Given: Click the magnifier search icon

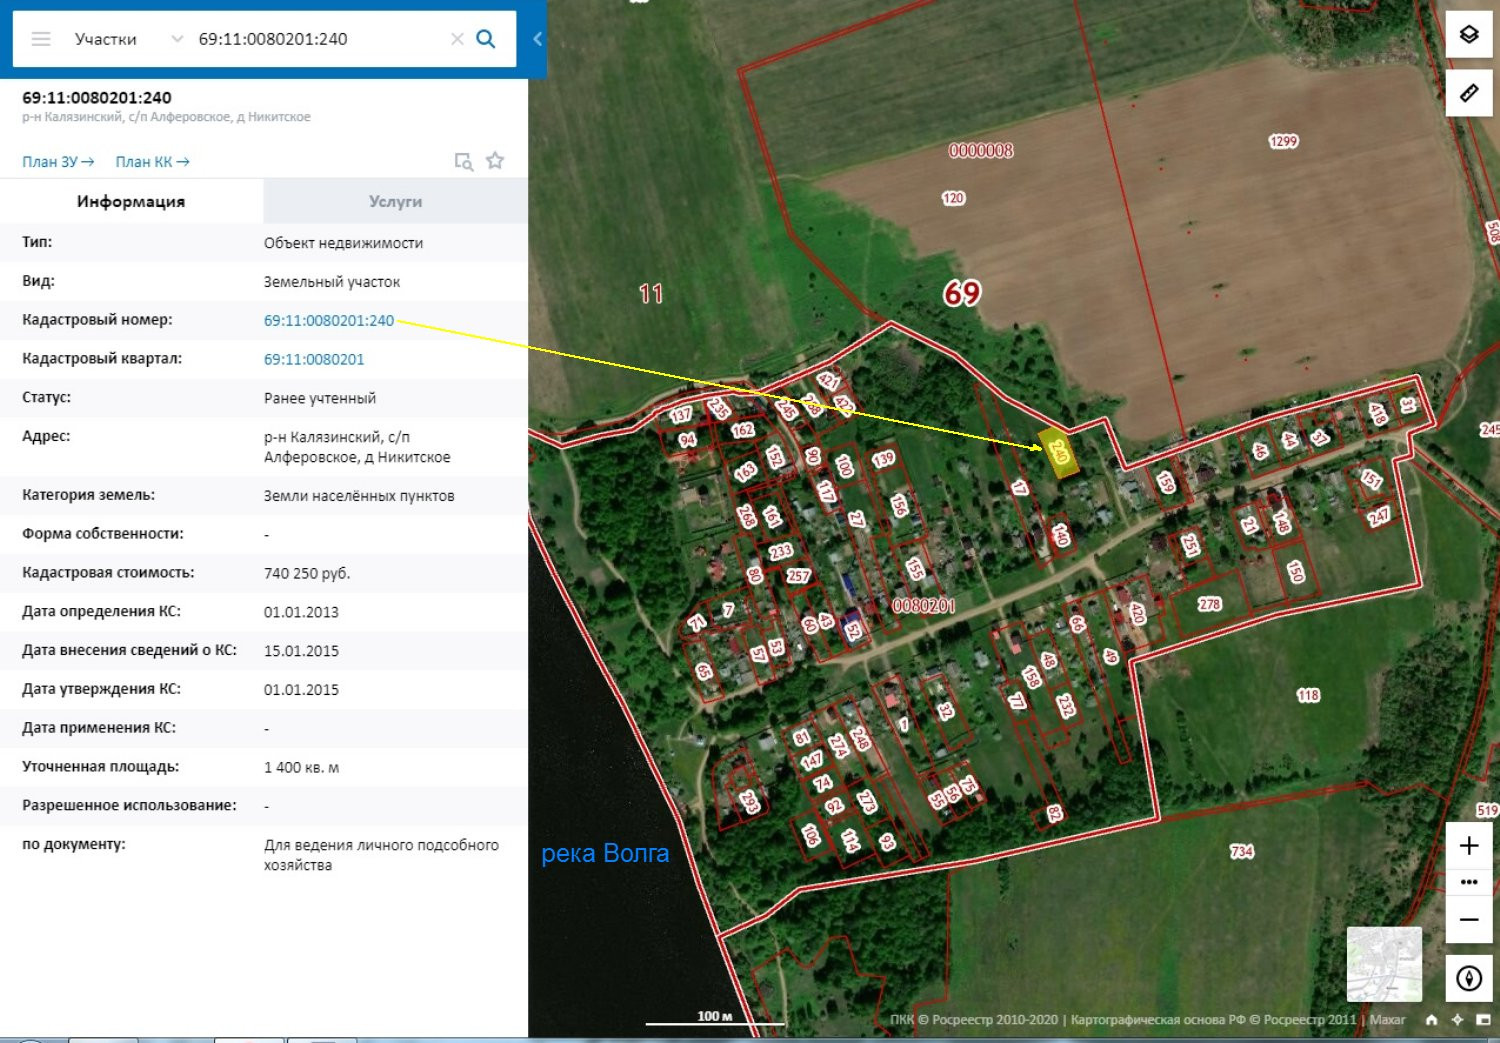Looking at the screenshot, I should tap(486, 39).
